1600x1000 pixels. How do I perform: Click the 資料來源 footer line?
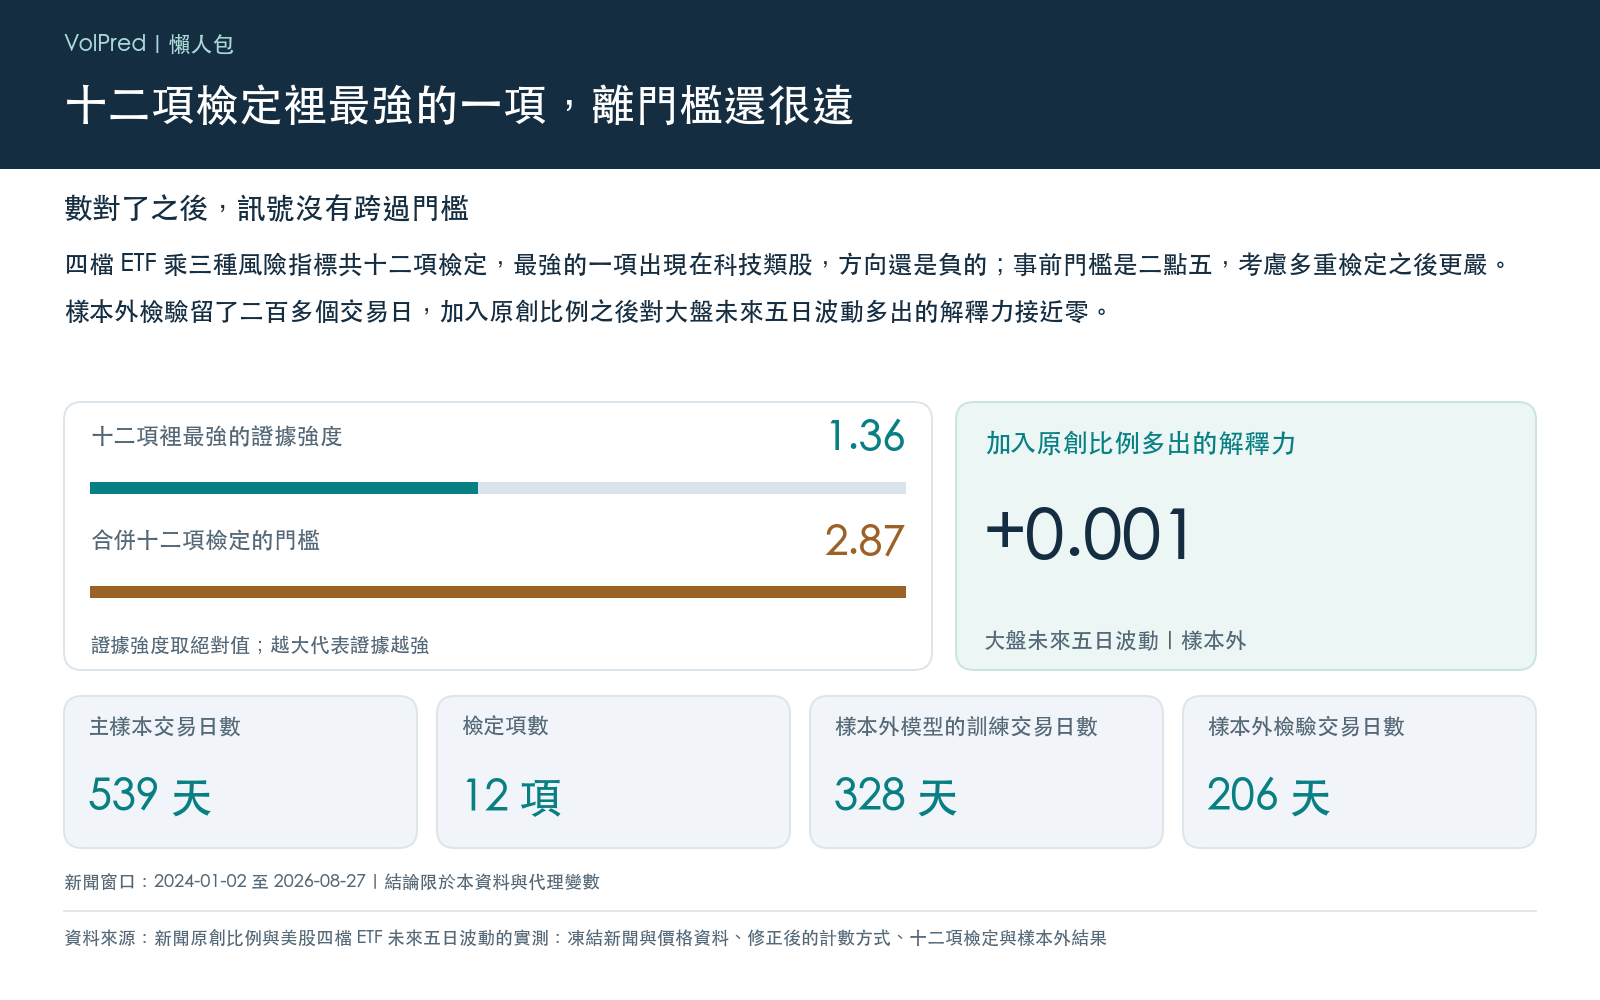[585, 938]
